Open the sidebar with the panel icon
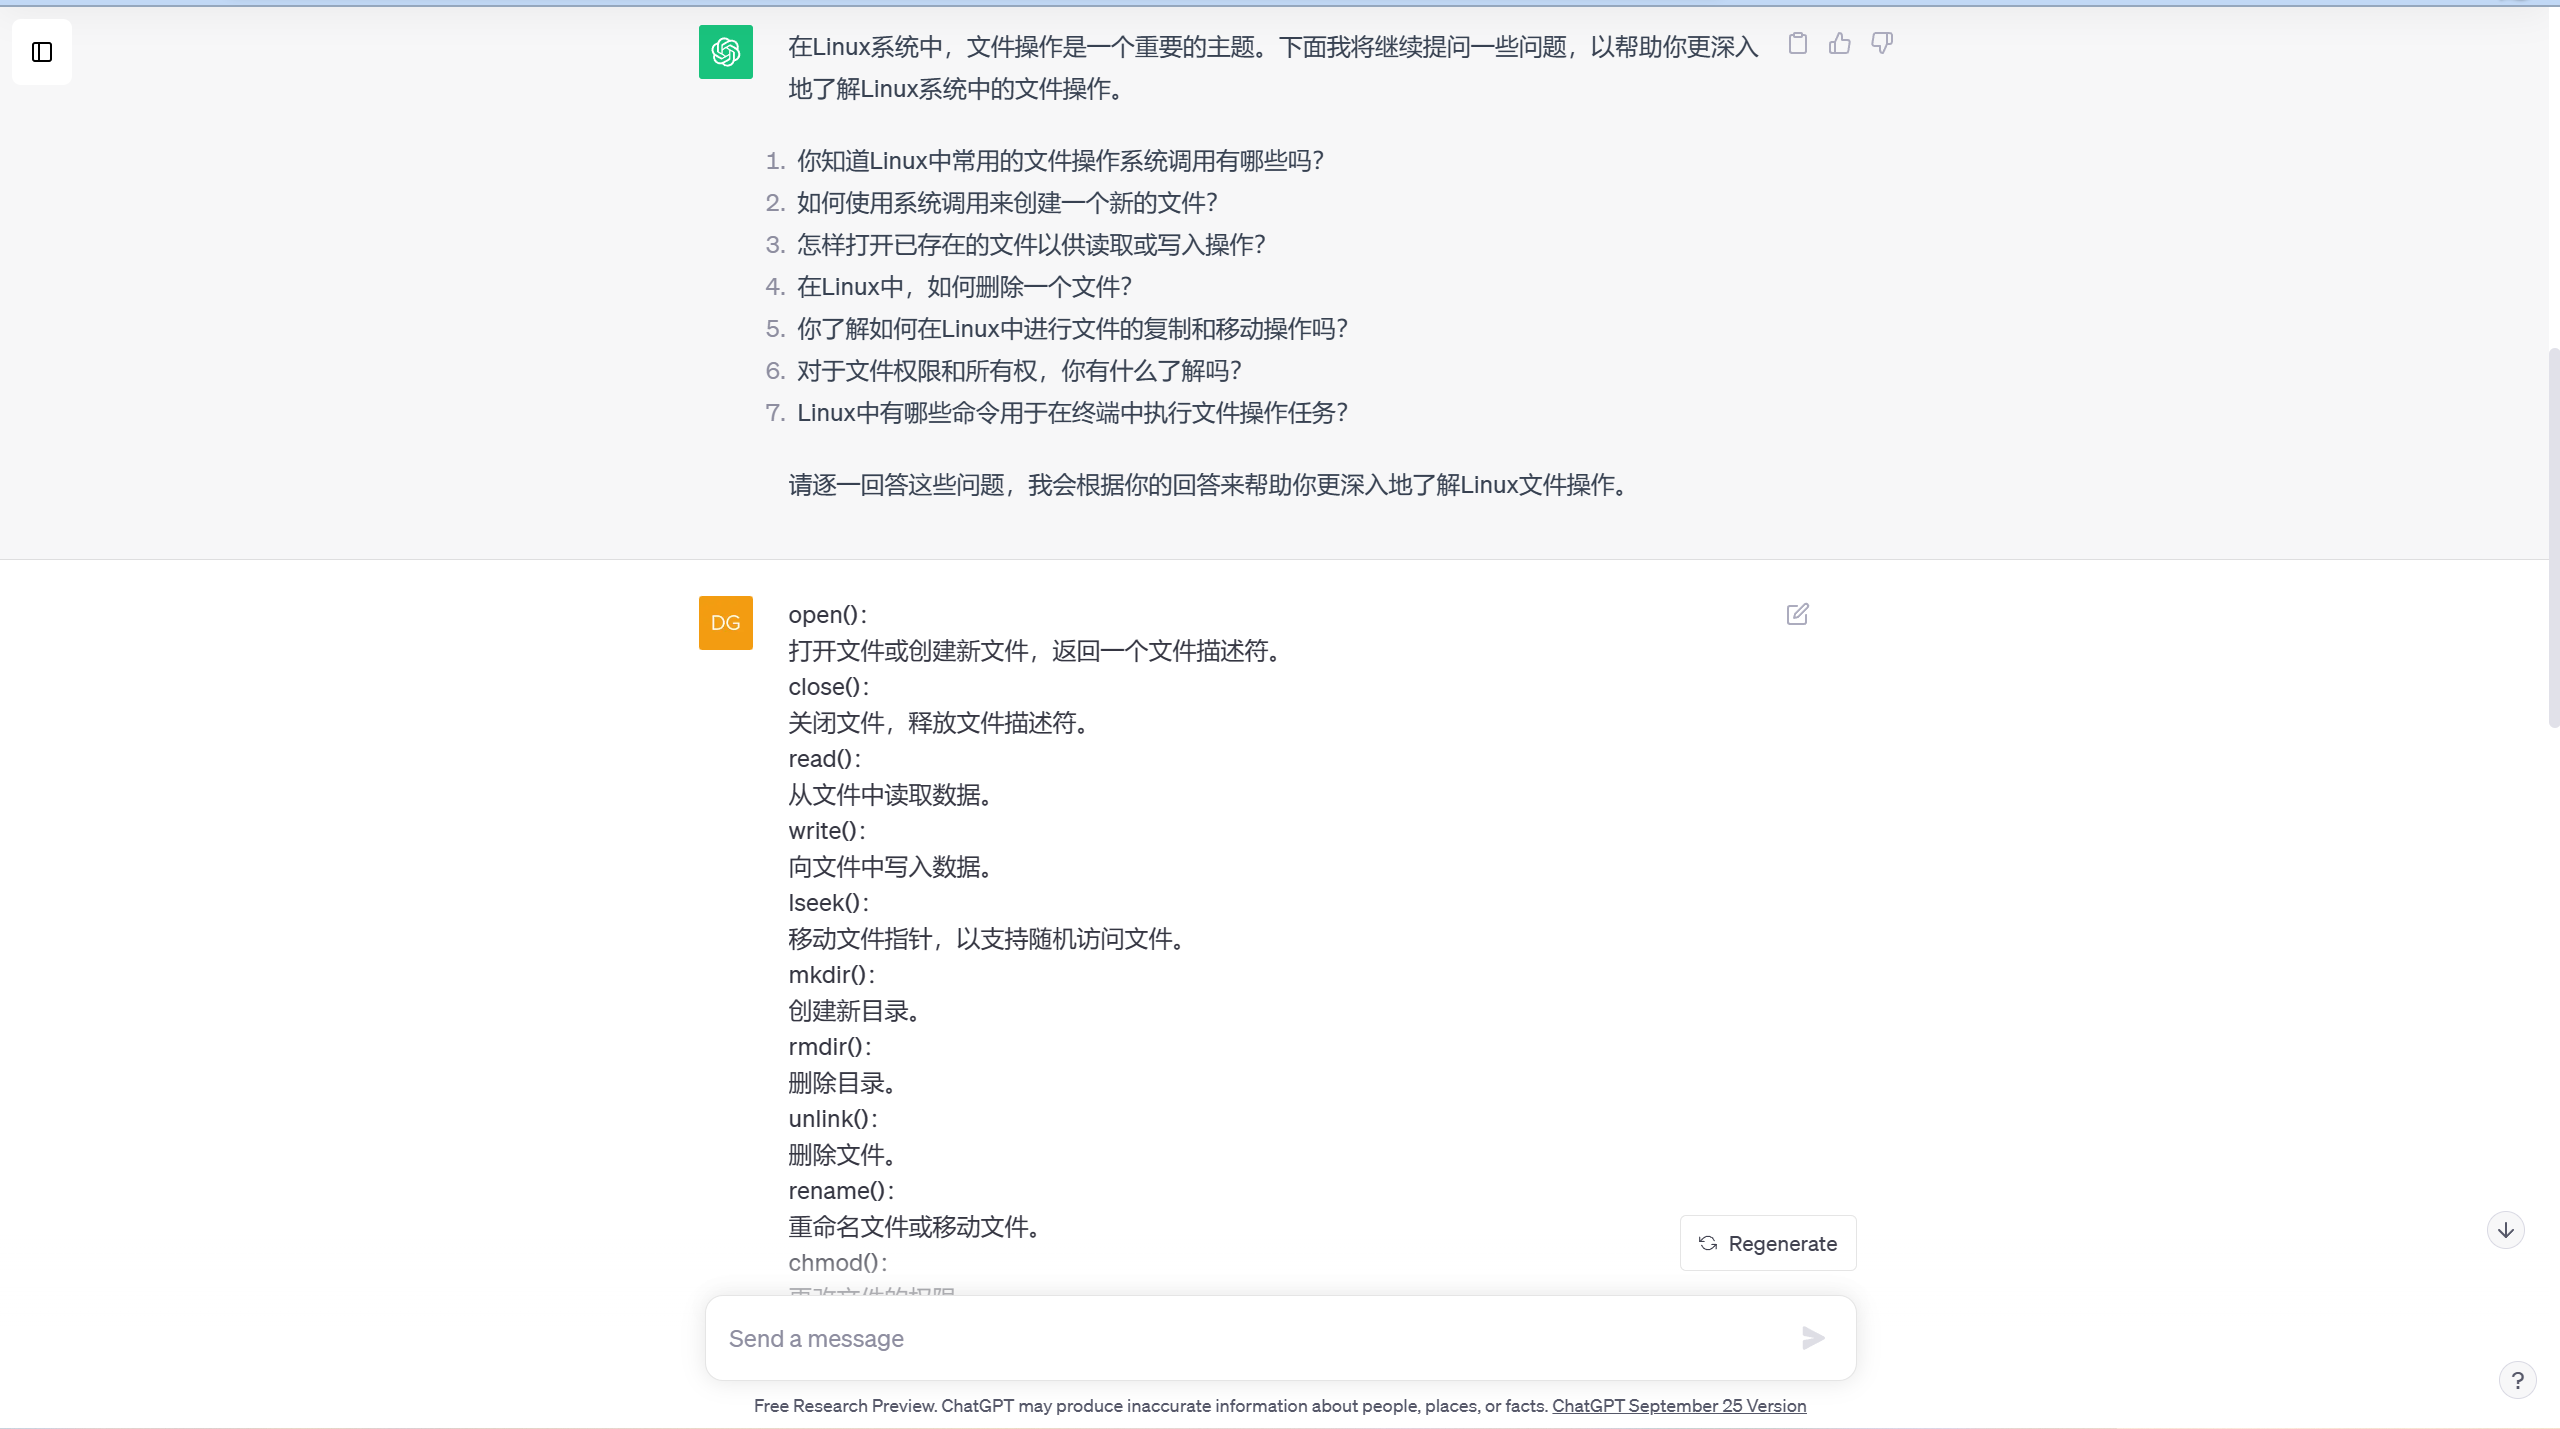 pyautogui.click(x=42, y=52)
